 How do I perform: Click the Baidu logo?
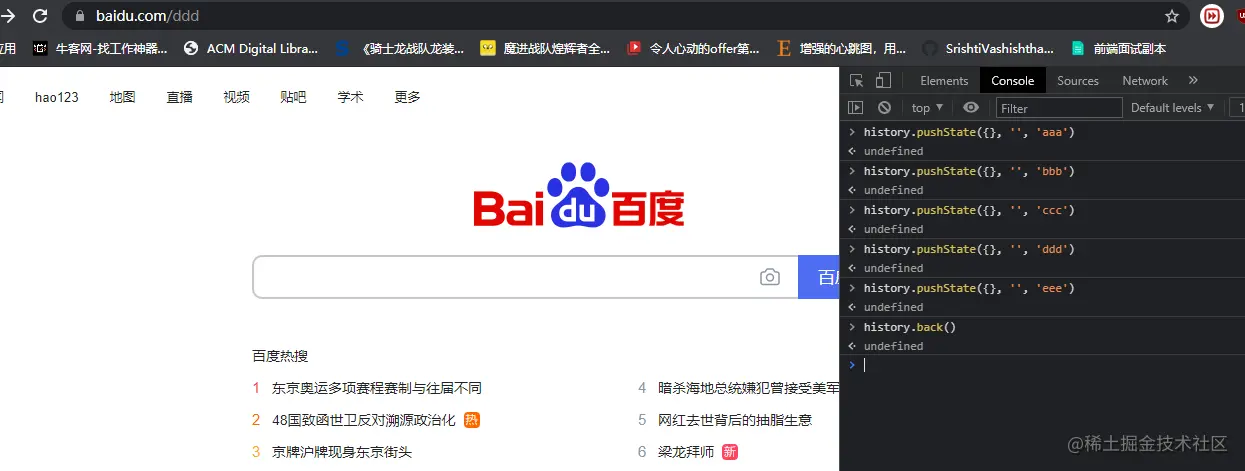tap(579, 196)
